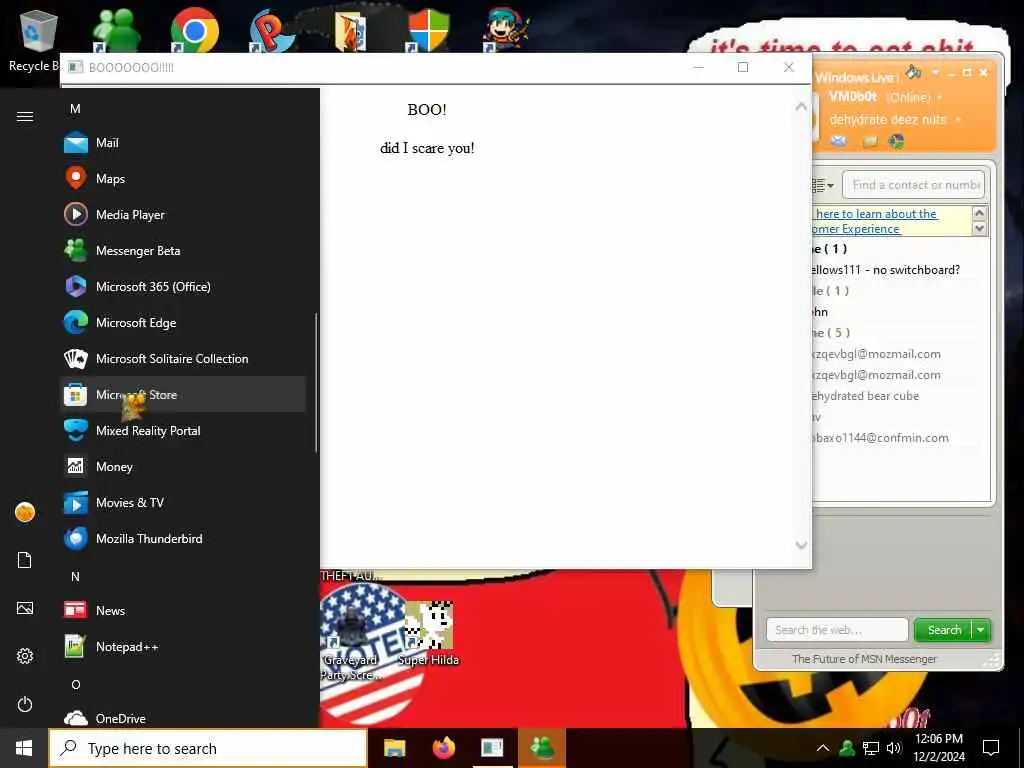1024x768 pixels.
Task: Open the personal message dropdown arrow
Action: tap(958, 120)
